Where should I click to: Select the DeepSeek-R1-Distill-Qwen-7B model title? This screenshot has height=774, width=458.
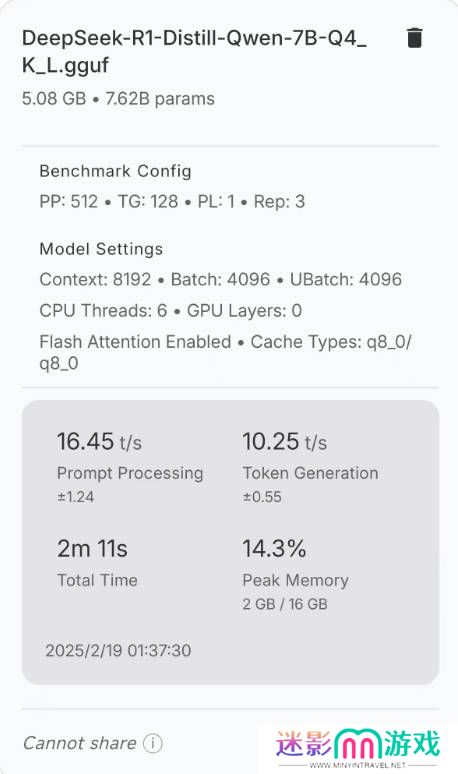194,51
